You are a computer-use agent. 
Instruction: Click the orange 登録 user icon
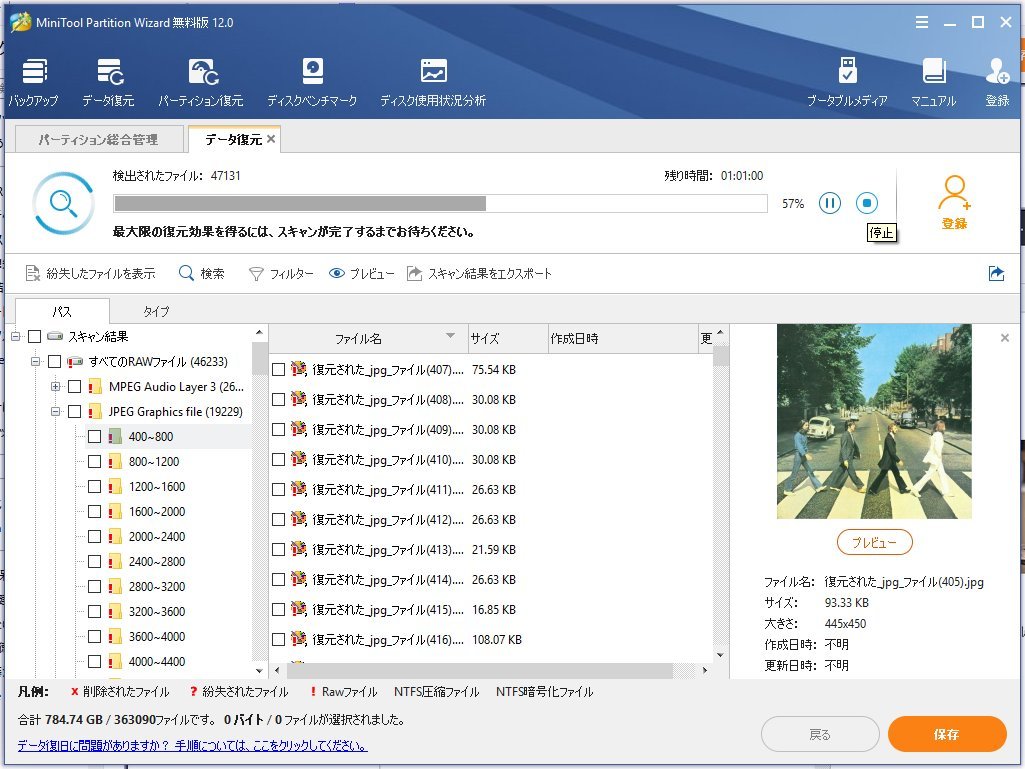954,202
